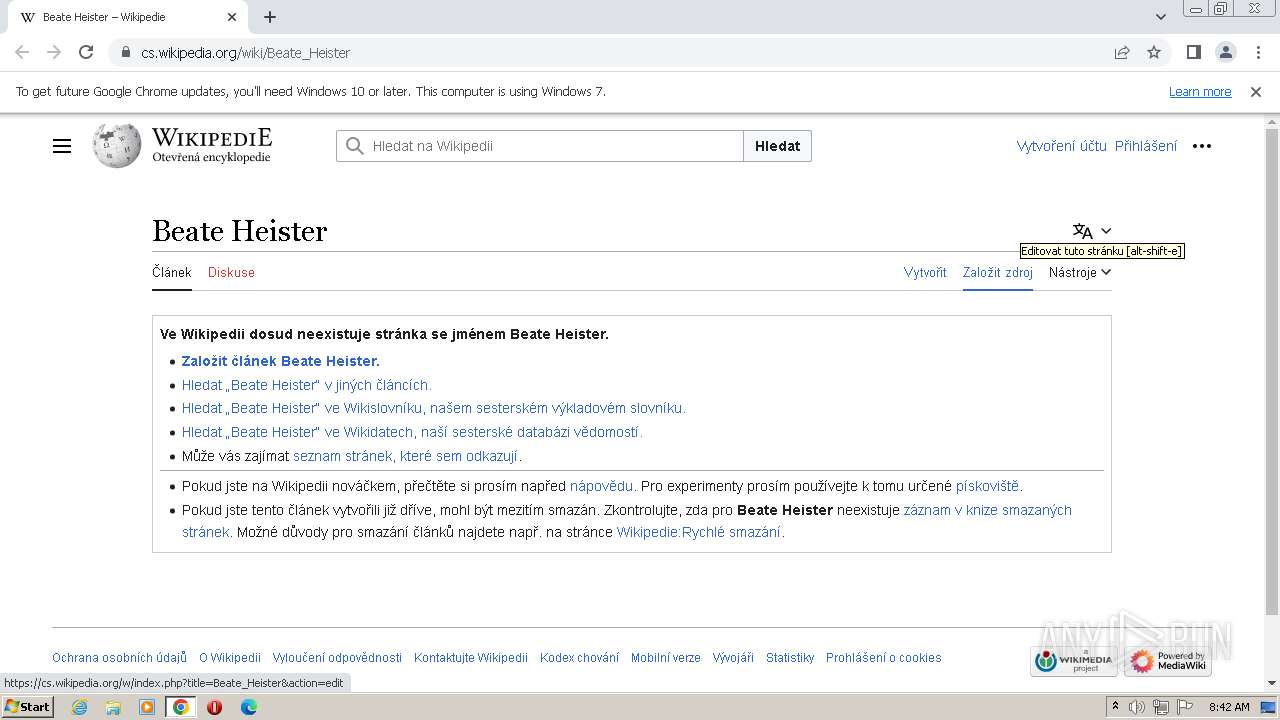1280x720 pixels.
Task: Click the Vytvoření účtu link
Action: 1062,146
